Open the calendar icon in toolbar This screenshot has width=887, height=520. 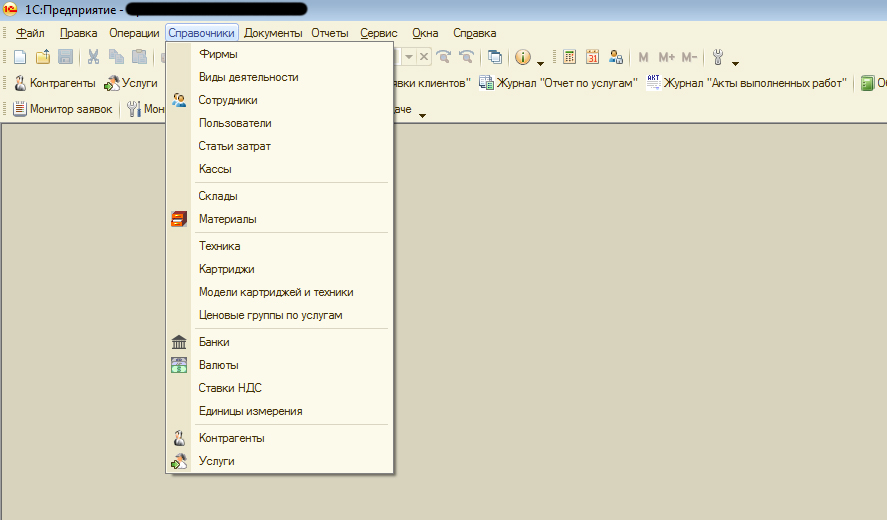click(593, 58)
